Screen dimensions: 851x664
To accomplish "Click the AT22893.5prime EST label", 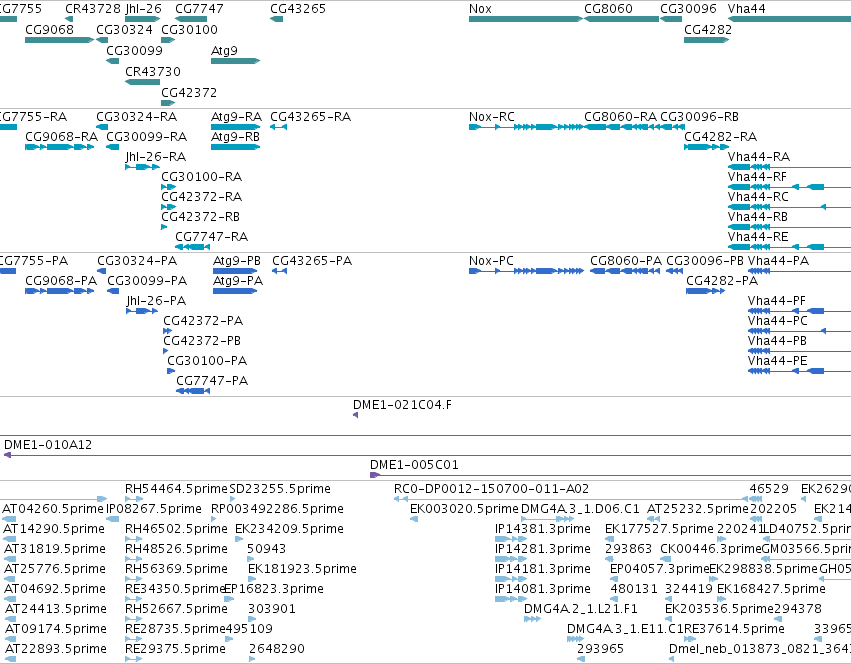I will 55,649.
